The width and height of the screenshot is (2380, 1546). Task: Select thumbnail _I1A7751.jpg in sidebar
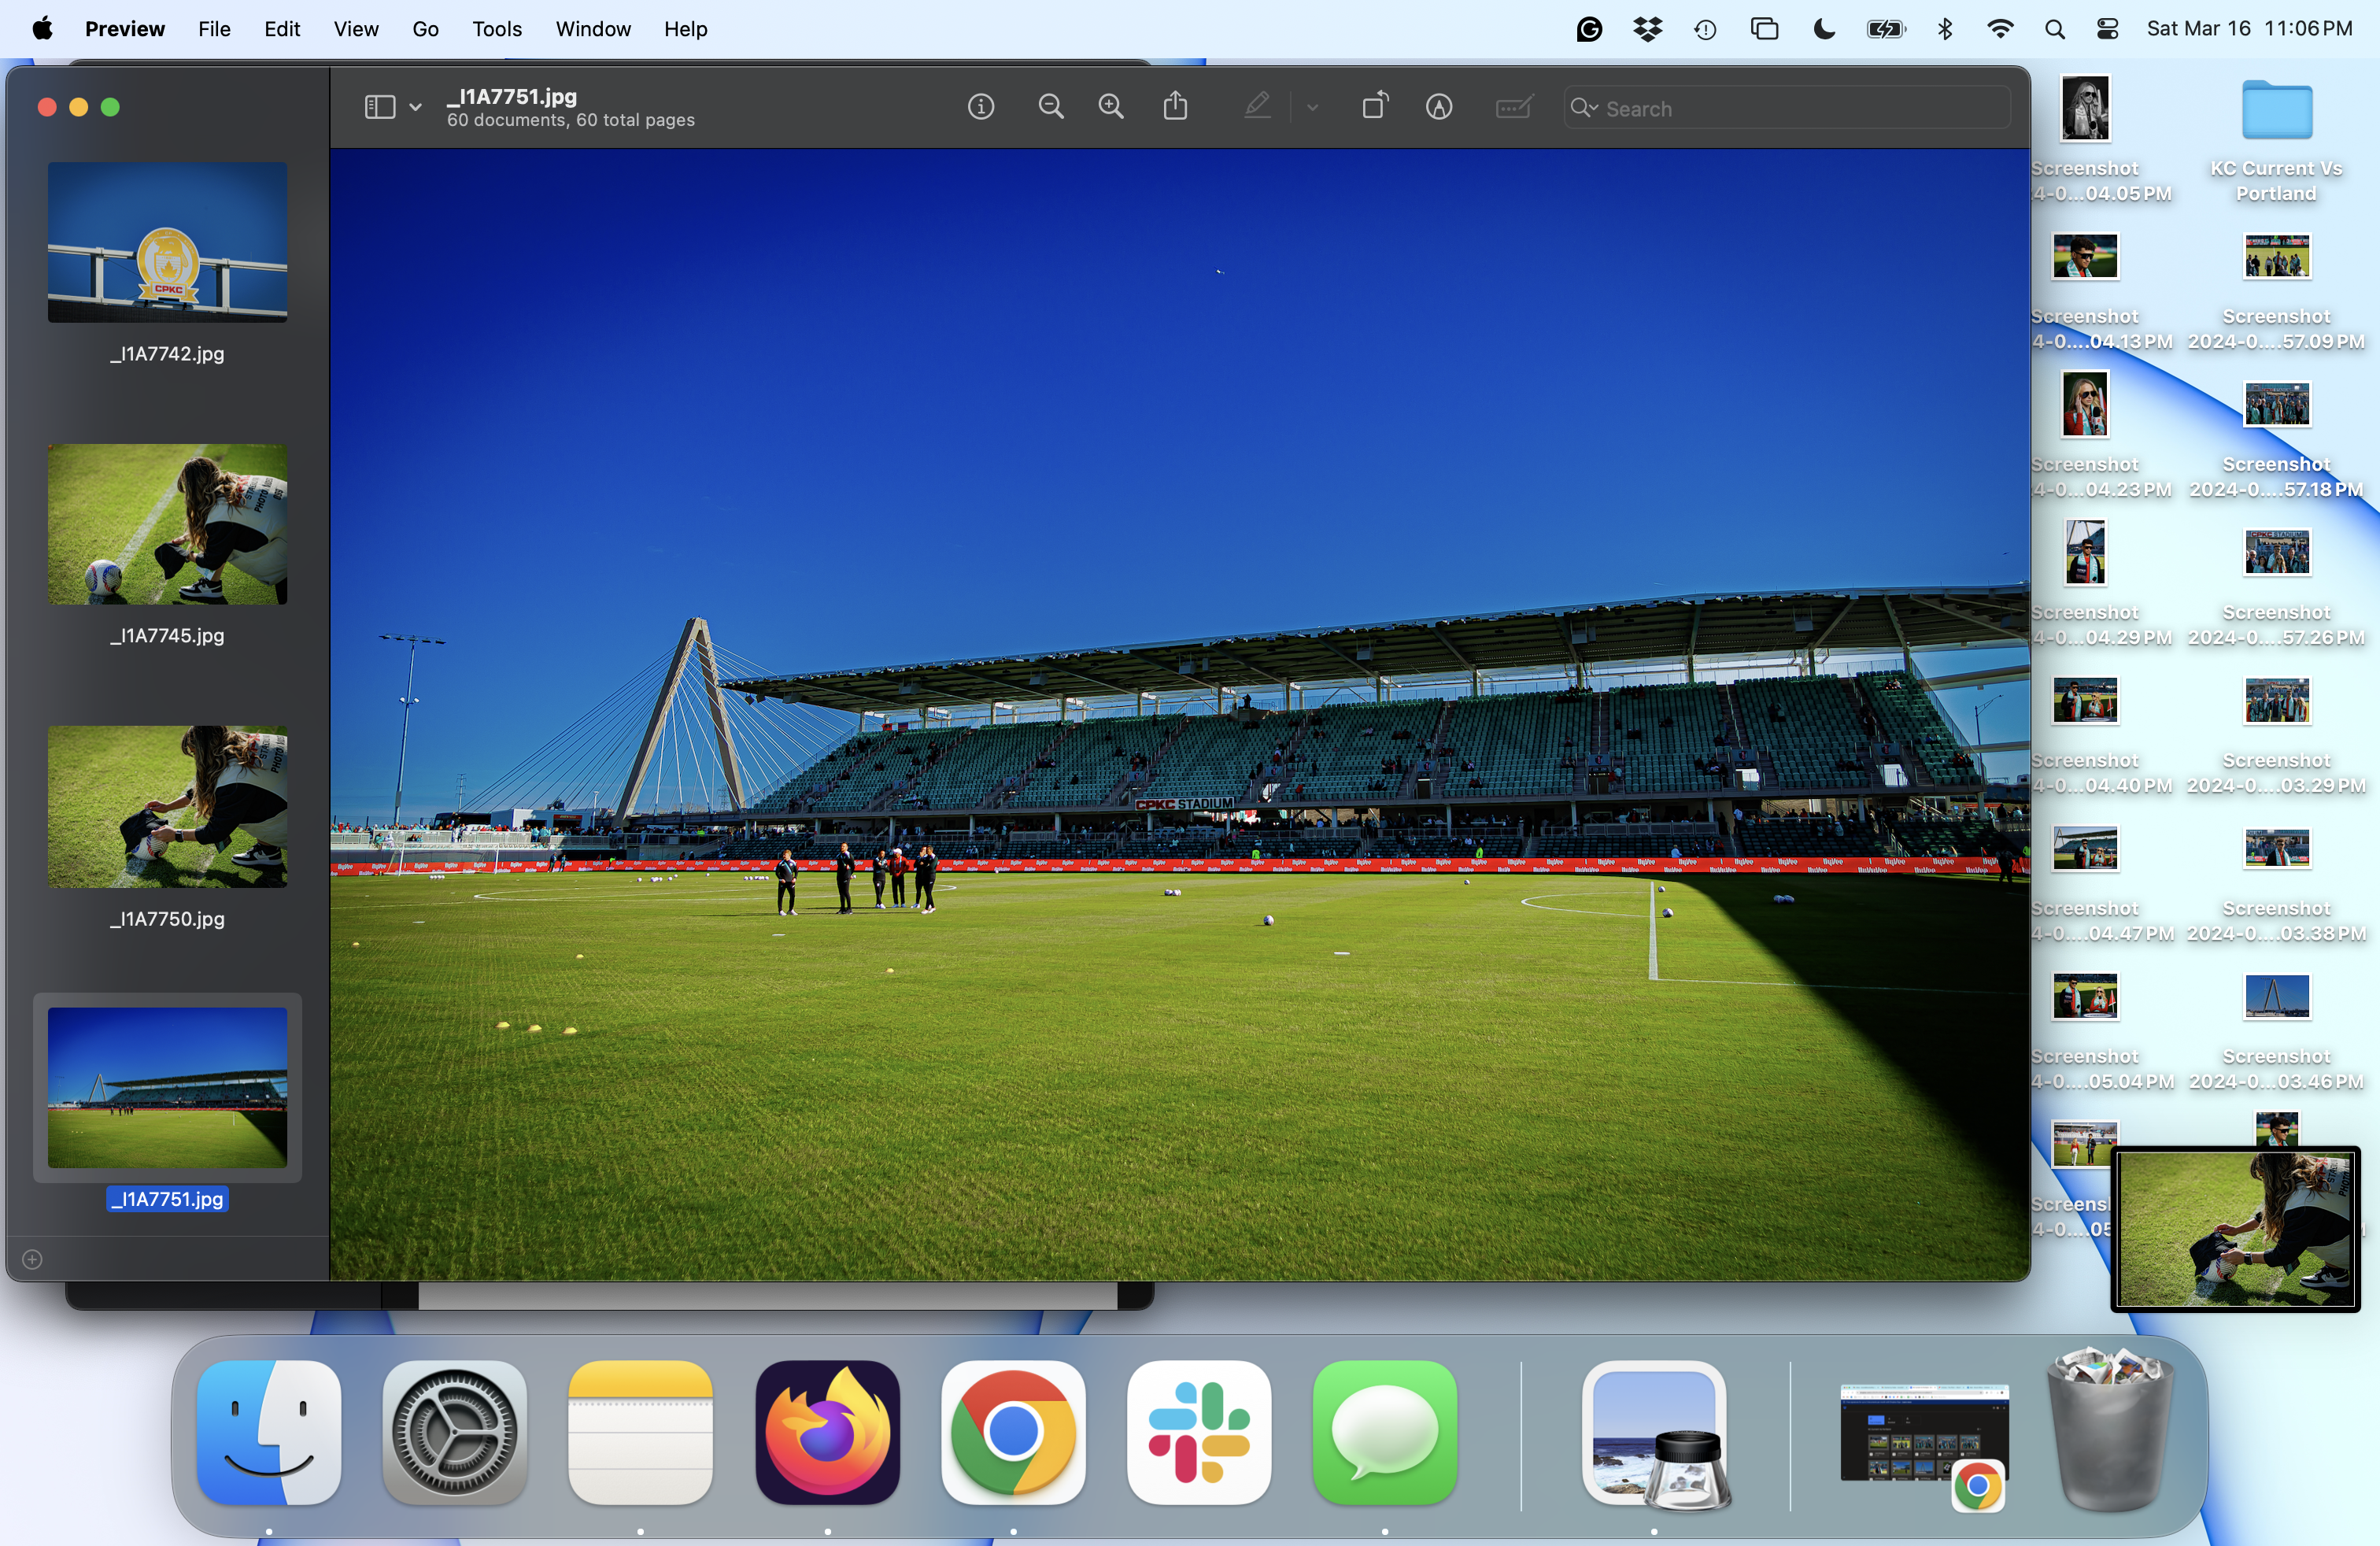pyautogui.click(x=167, y=1087)
